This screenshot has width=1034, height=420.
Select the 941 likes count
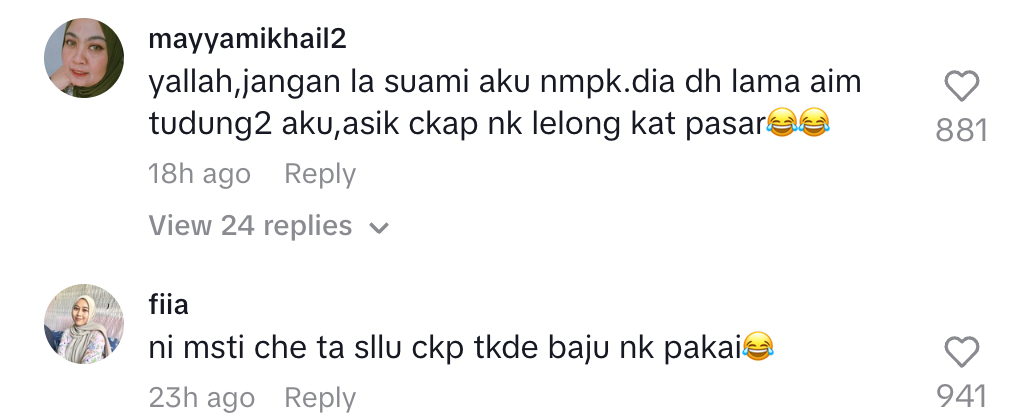pos(961,397)
